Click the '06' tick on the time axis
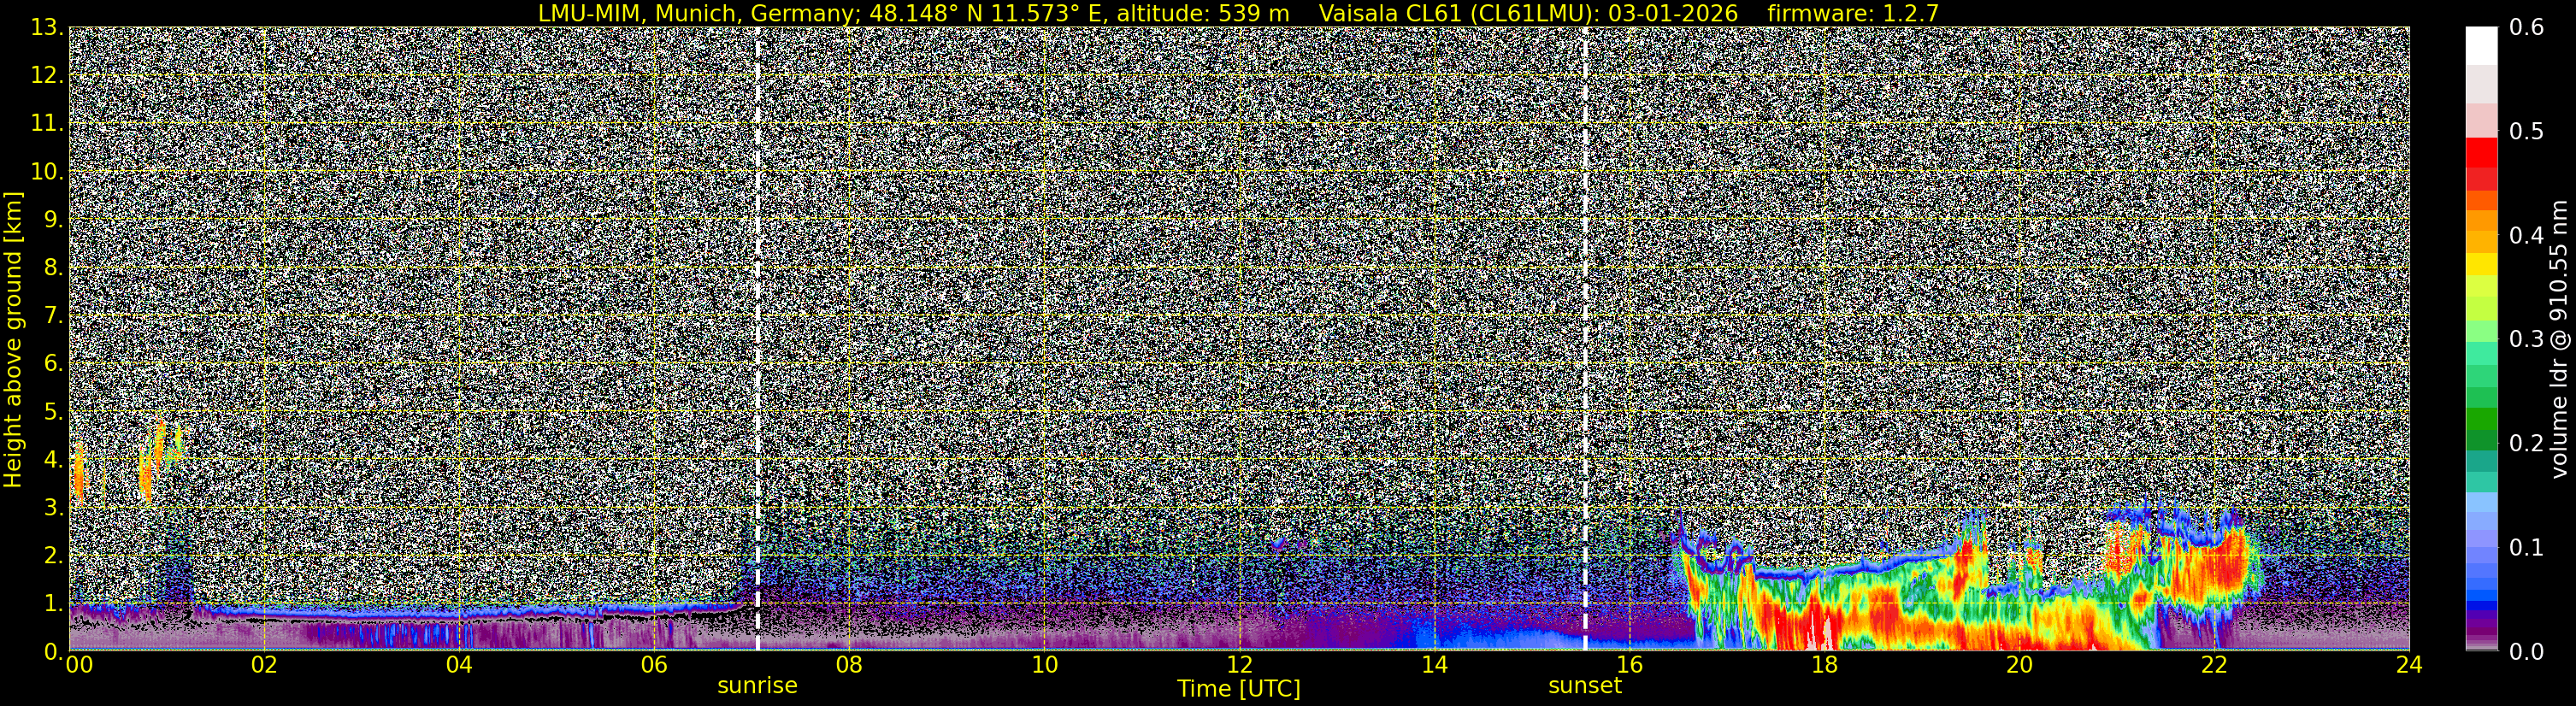This screenshot has width=2576, height=706. [x=654, y=665]
